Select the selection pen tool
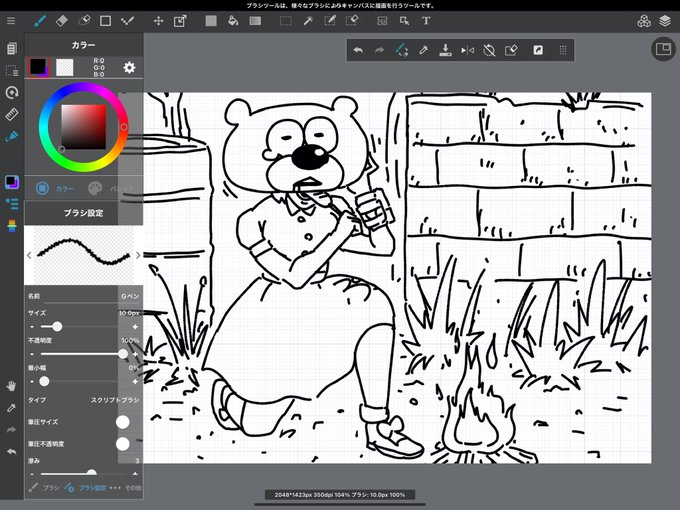 coord(330,21)
